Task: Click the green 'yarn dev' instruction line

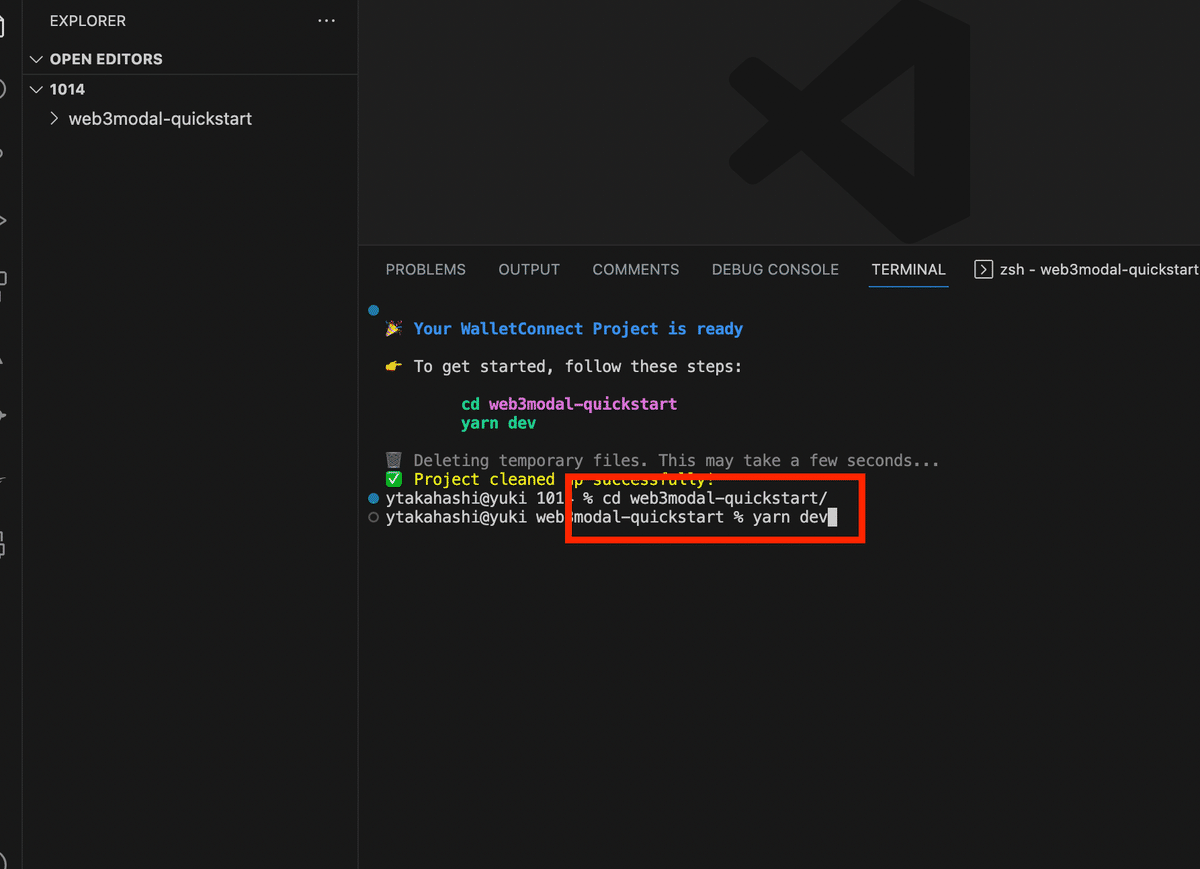Action: click(x=498, y=423)
